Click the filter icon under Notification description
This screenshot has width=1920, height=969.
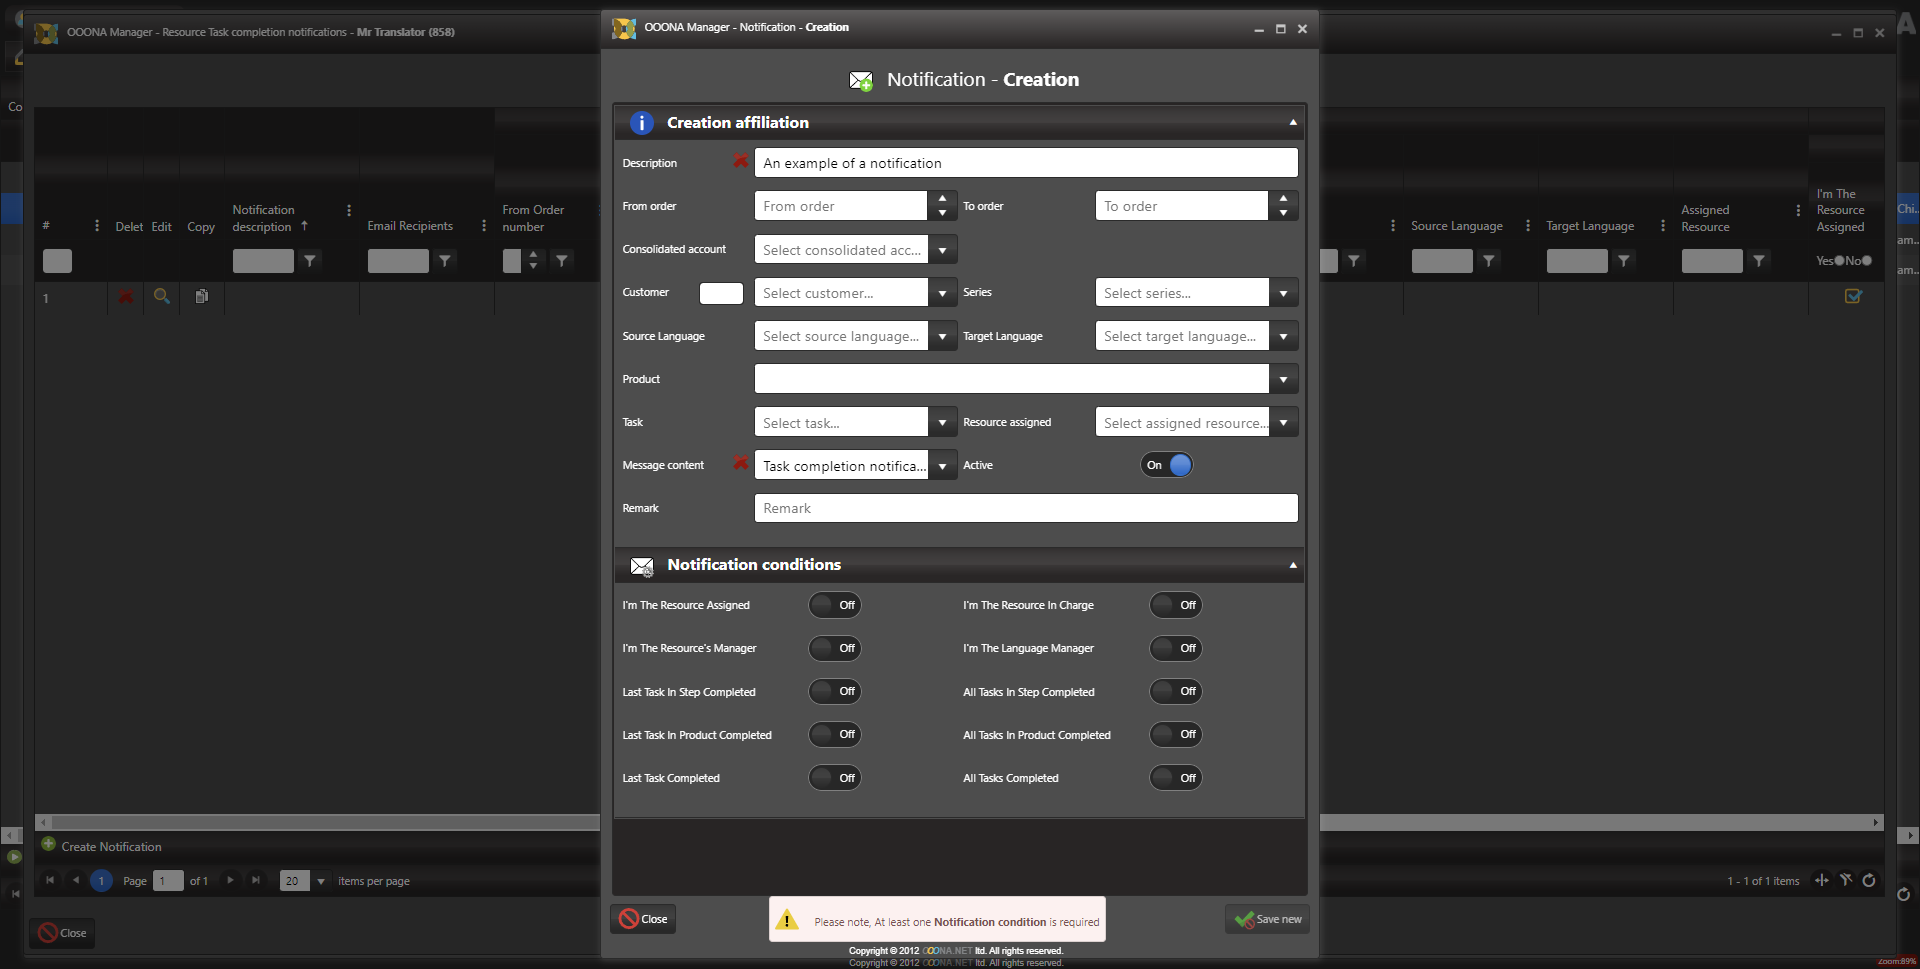pyautogui.click(x=310, y=261)
